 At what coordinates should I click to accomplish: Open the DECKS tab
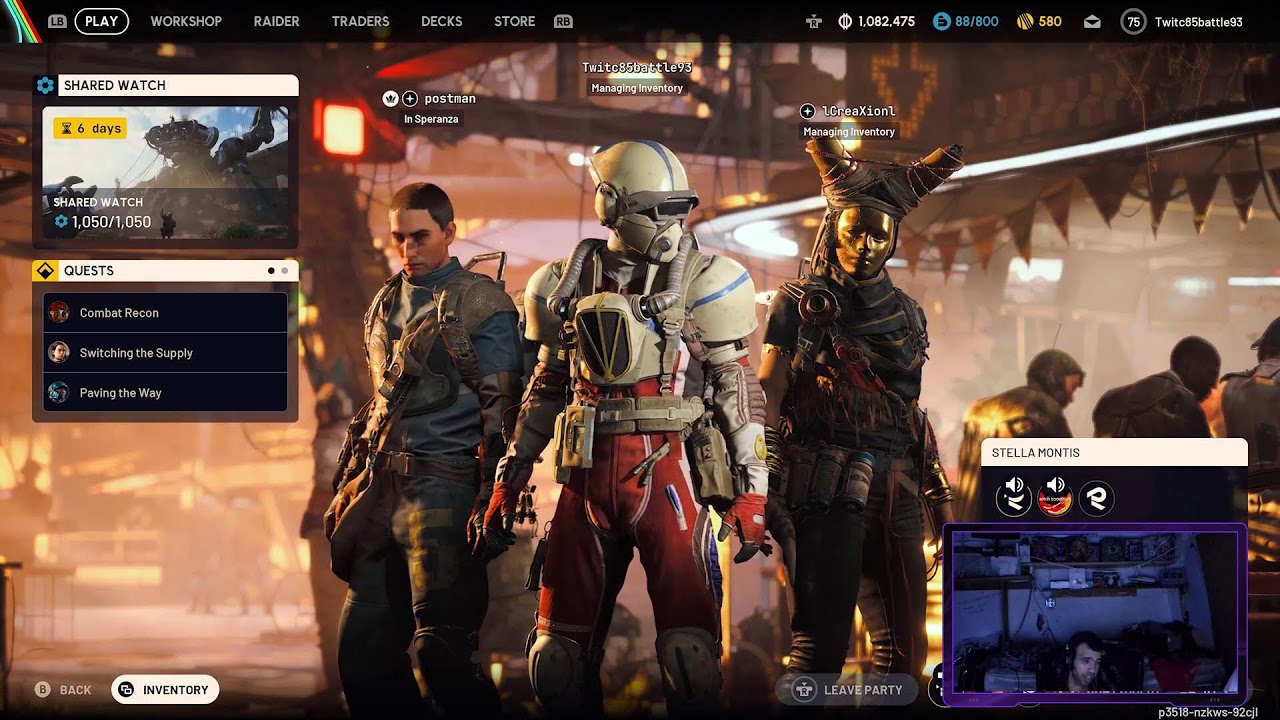coord(442,21)
